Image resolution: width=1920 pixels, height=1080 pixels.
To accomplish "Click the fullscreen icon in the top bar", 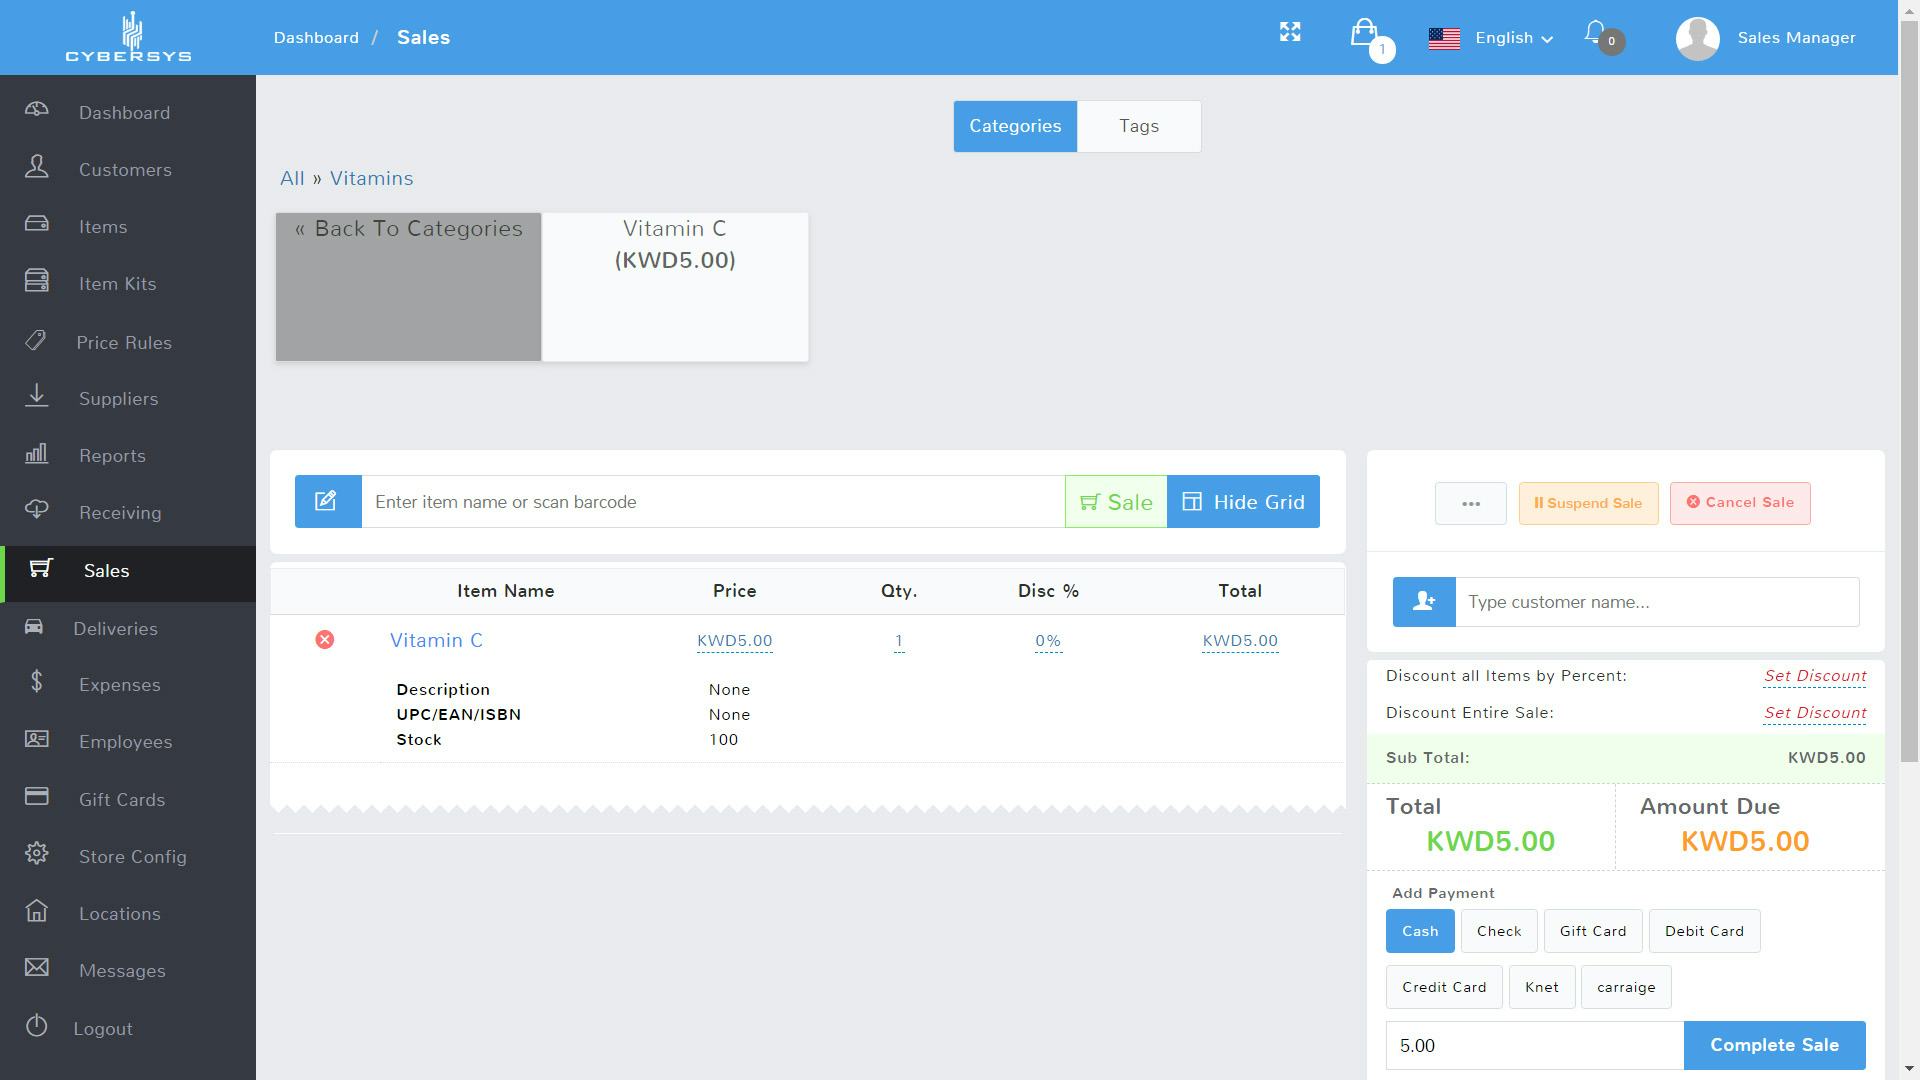I will tap(1290, 32).
